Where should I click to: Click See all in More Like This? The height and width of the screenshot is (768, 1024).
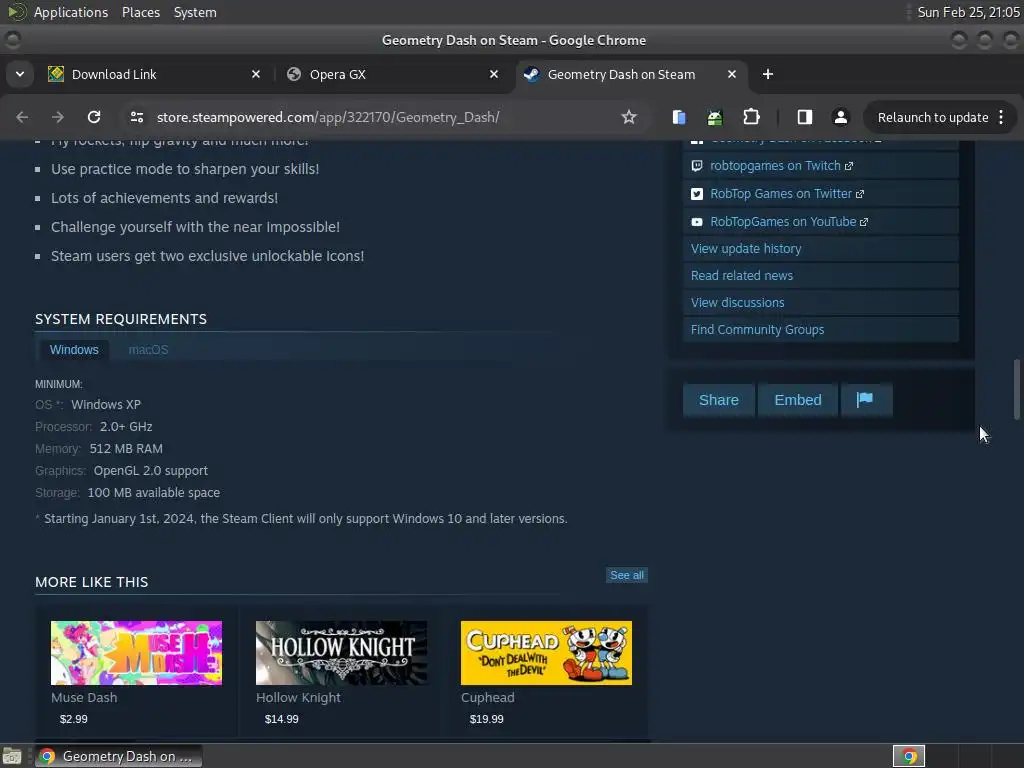point(626,575)
